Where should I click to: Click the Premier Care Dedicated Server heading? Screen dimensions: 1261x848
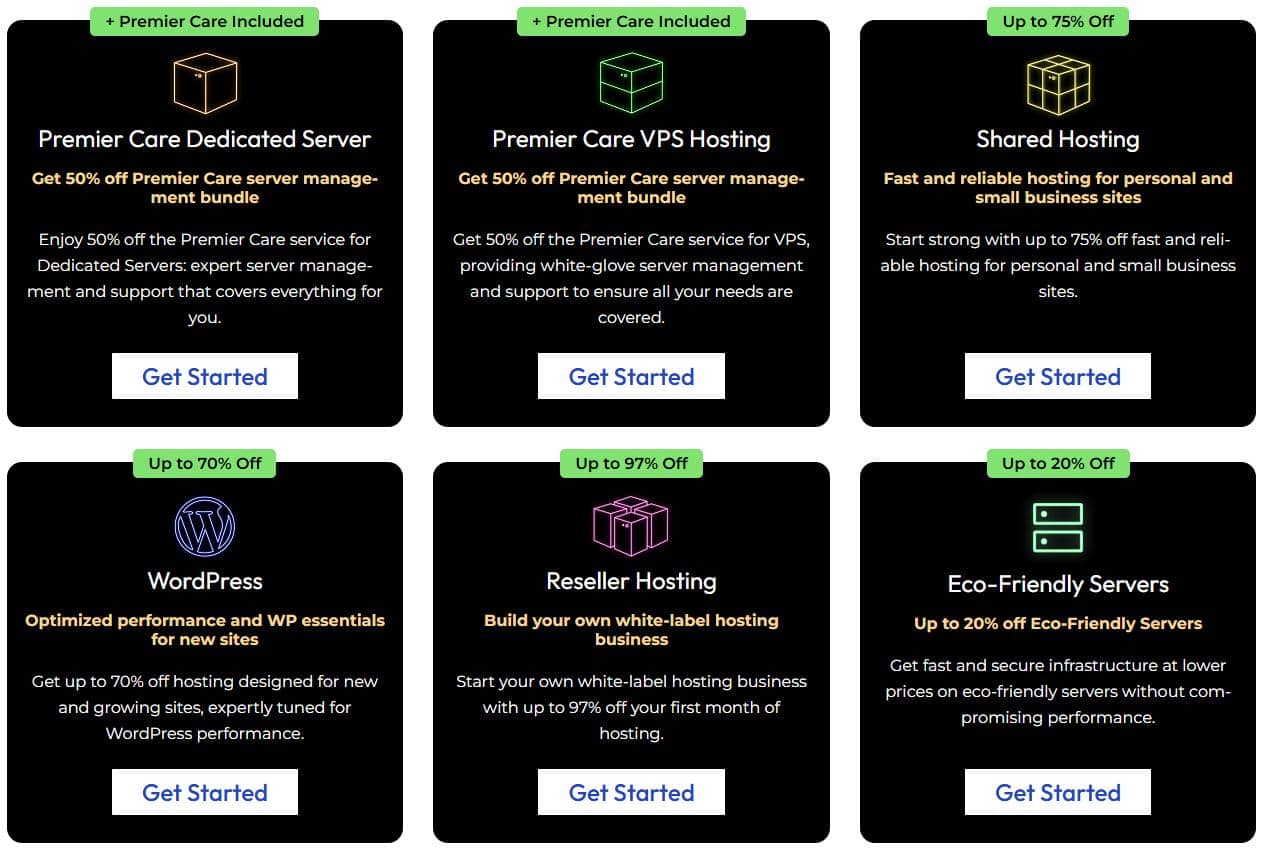(x=204, y=139)
